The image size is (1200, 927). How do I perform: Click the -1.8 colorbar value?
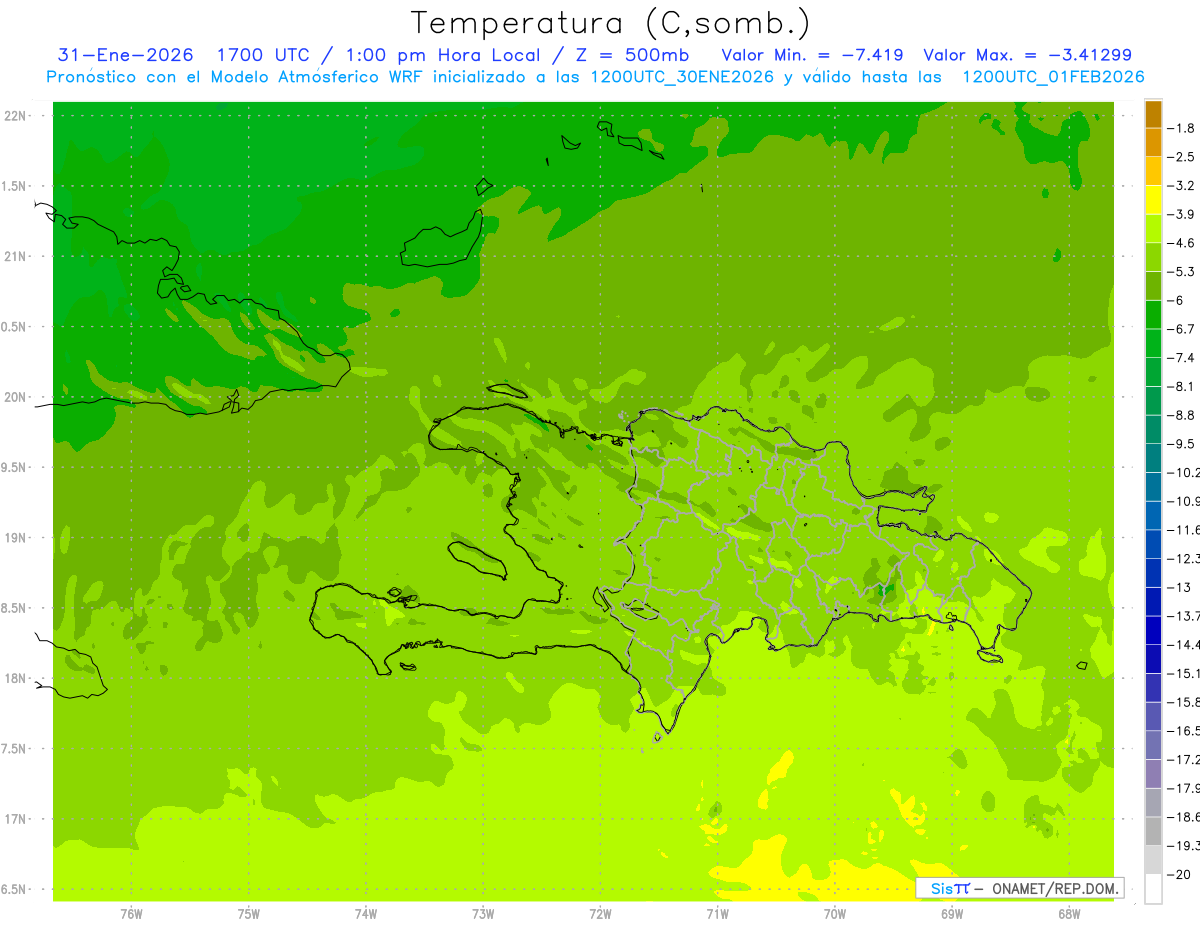1182,128
